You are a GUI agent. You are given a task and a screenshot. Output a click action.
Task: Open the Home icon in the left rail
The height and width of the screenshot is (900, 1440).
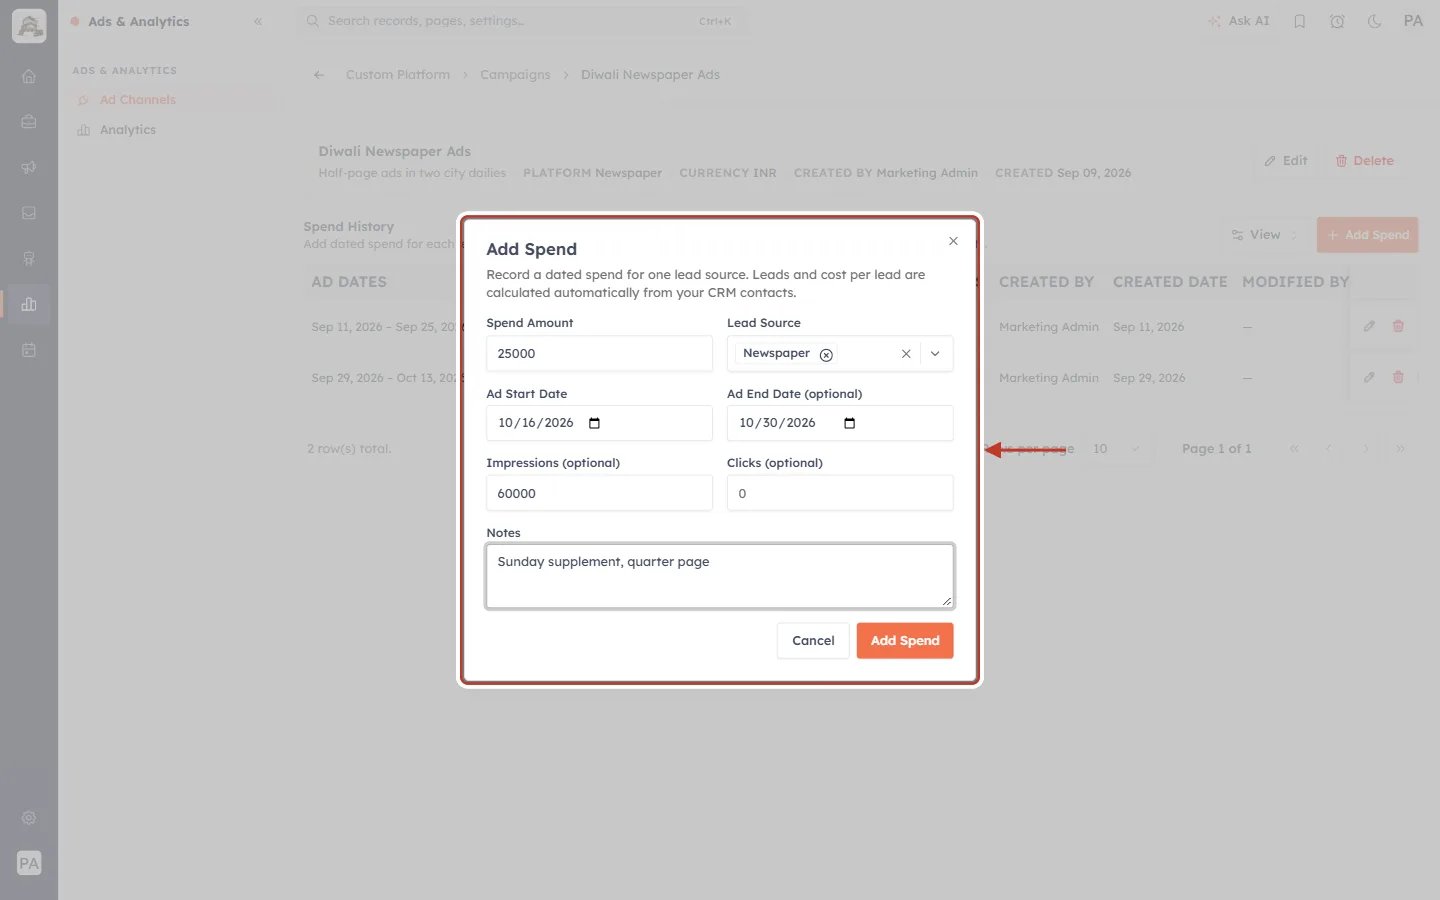point(29,76)
